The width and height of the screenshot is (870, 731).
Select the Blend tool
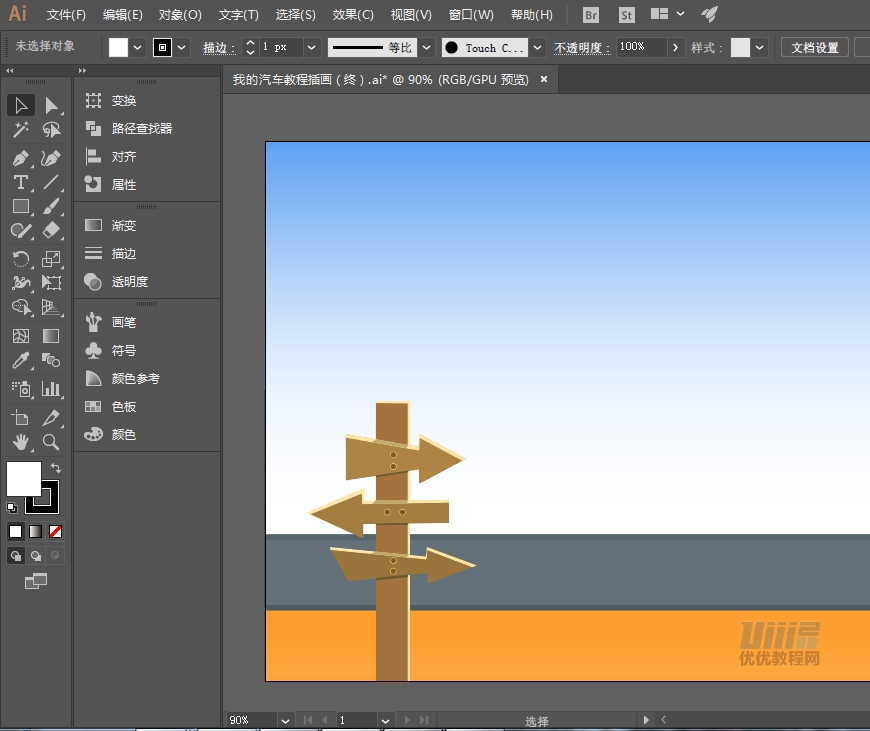click(51, 360)
